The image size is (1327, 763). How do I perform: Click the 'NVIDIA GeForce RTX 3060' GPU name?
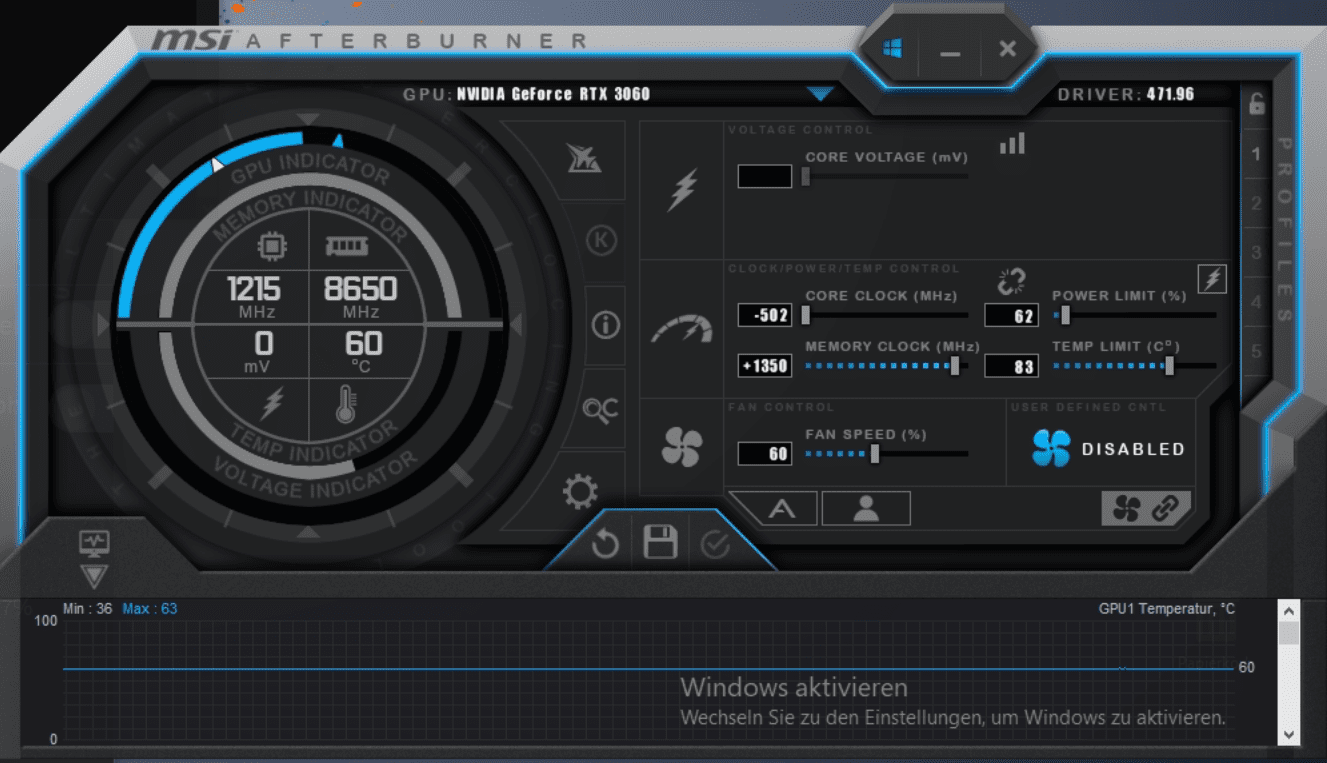[x=553, y=94]
